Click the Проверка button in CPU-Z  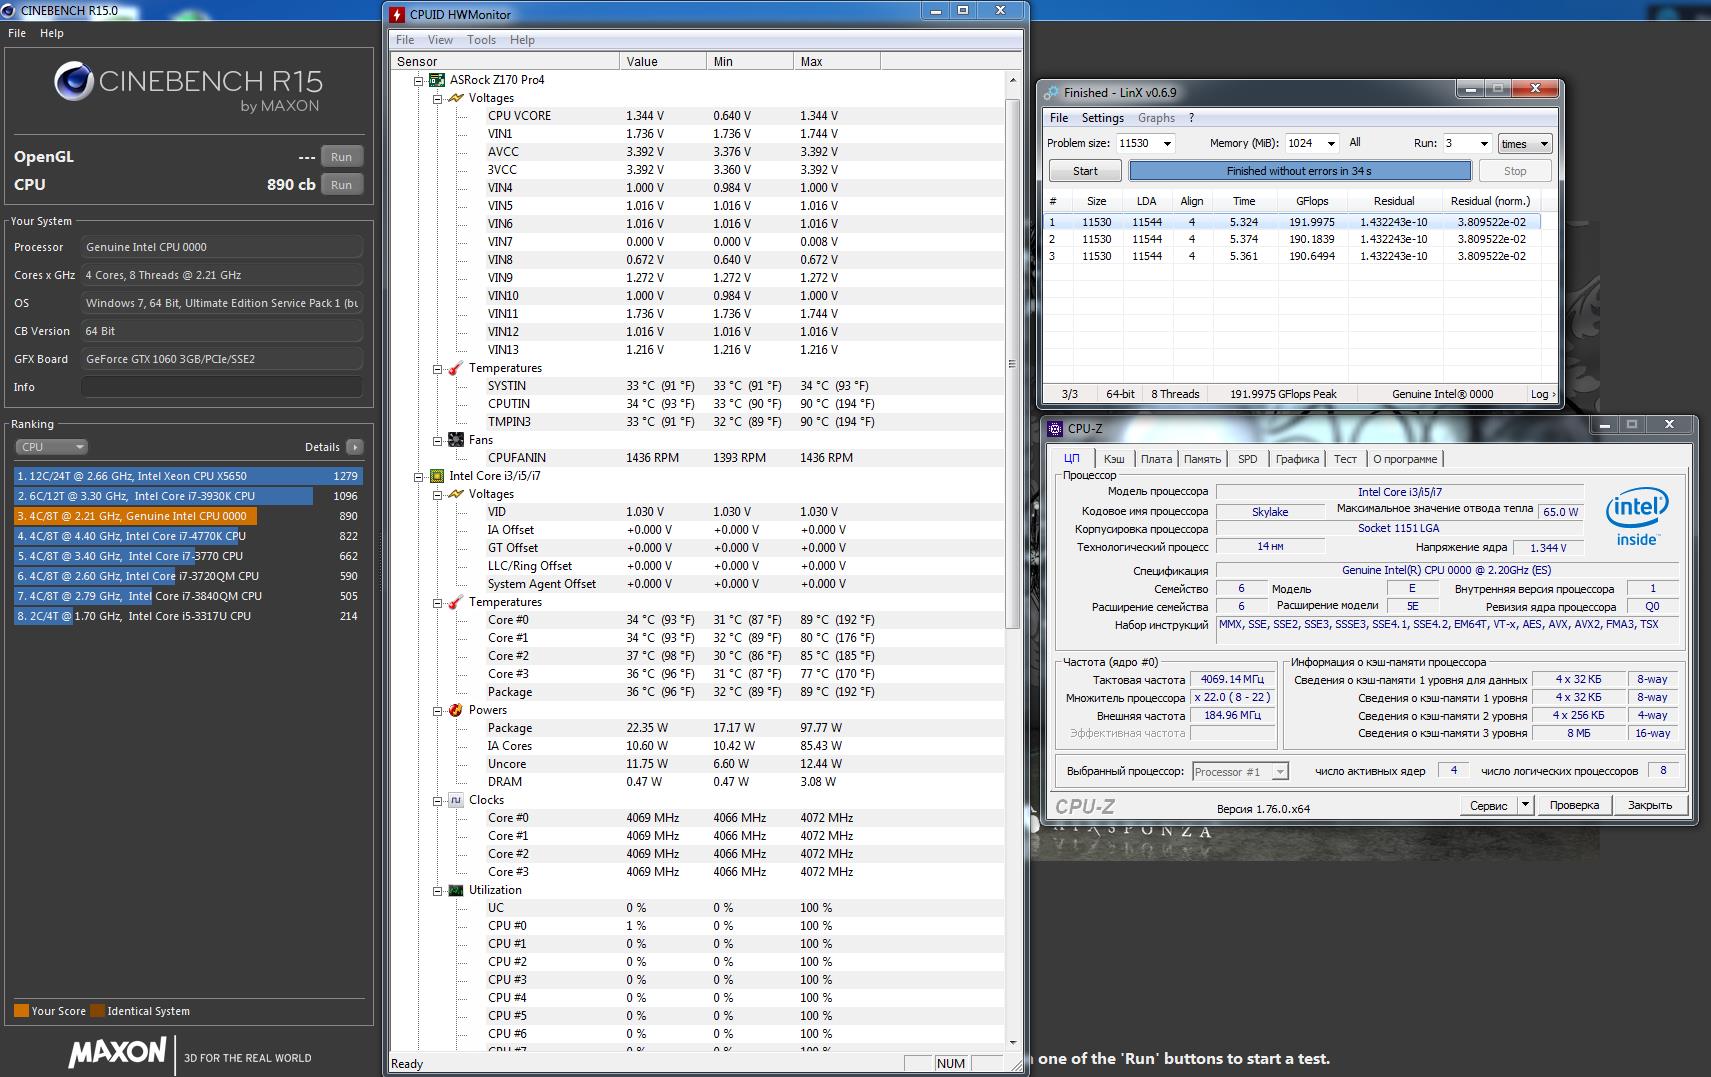(1574, 805)
